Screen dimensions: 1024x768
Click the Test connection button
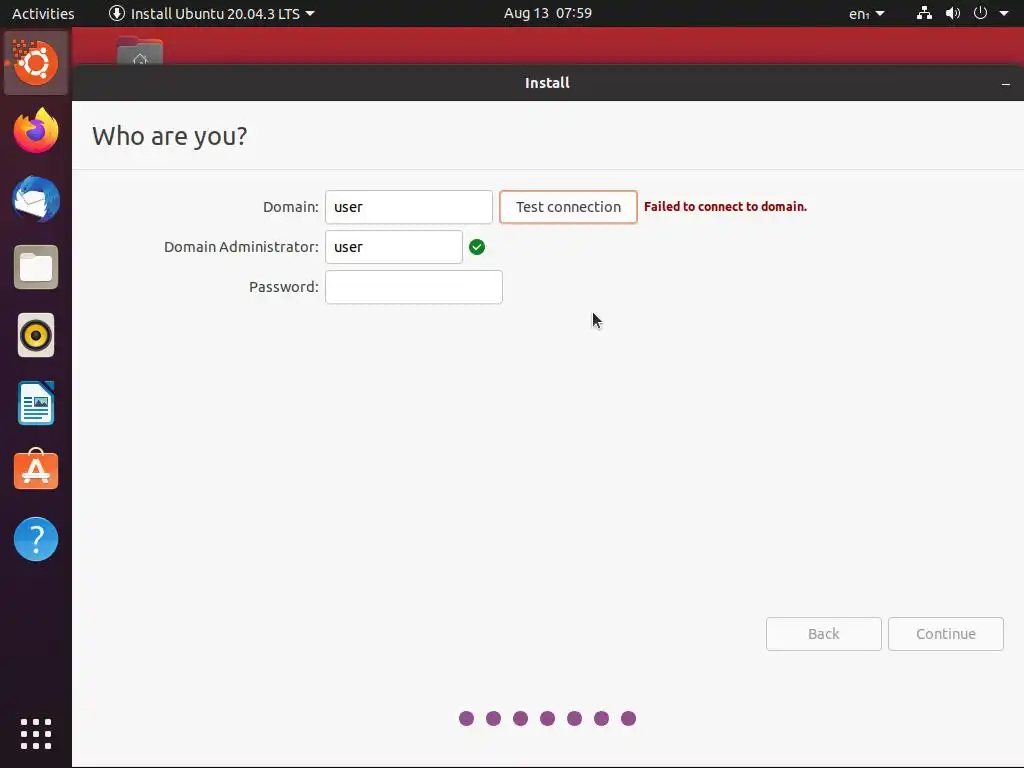[x=568, y=207]
